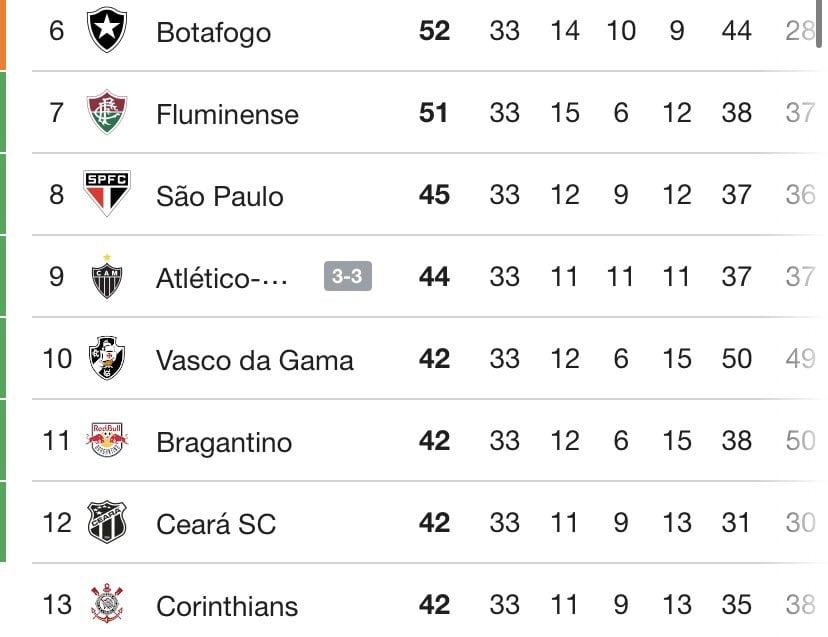
Task: Click São Paulo's goals scored value 37
Action: click(x=736, y=194)
